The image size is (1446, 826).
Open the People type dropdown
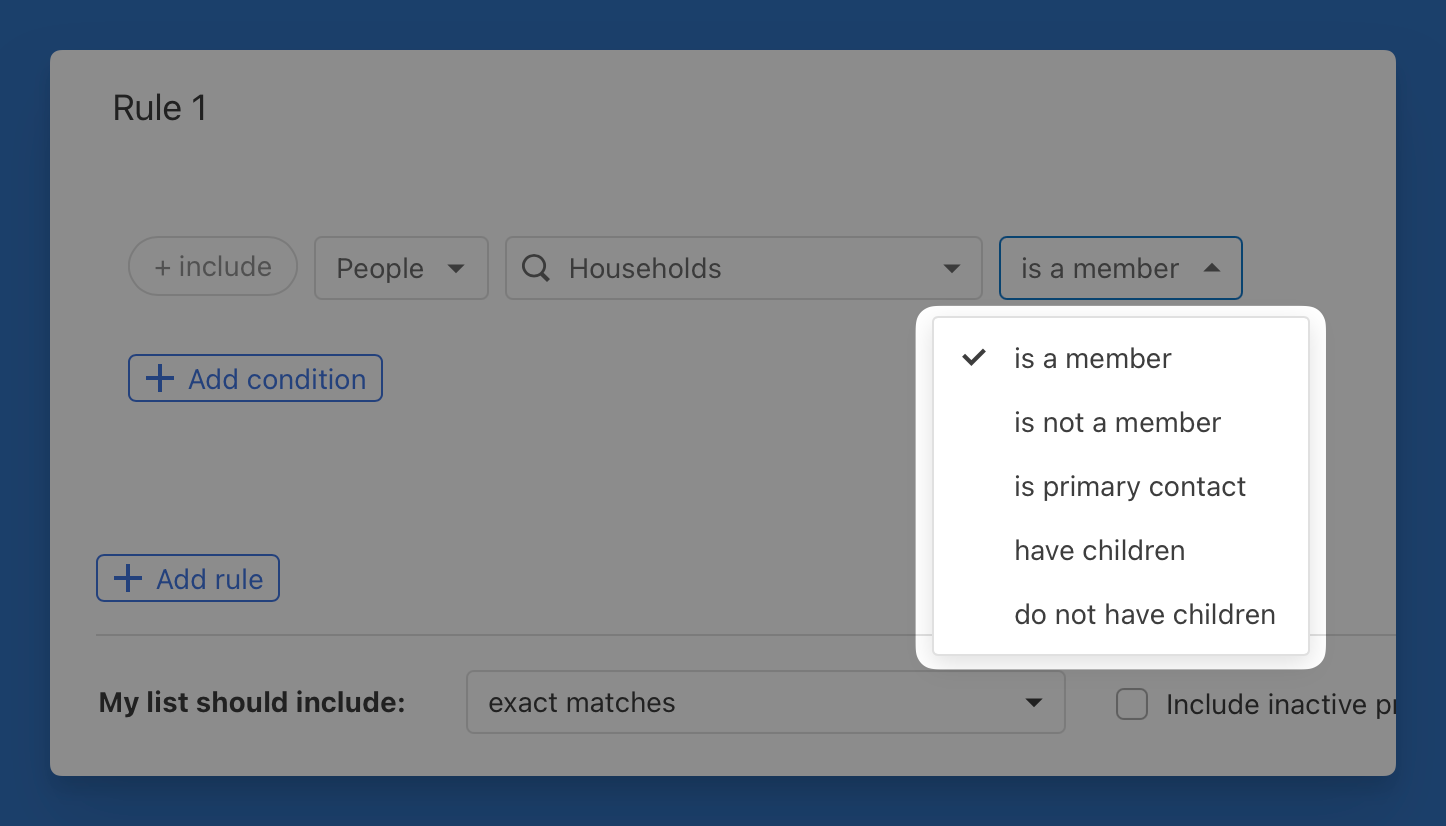tap(401, 268)
